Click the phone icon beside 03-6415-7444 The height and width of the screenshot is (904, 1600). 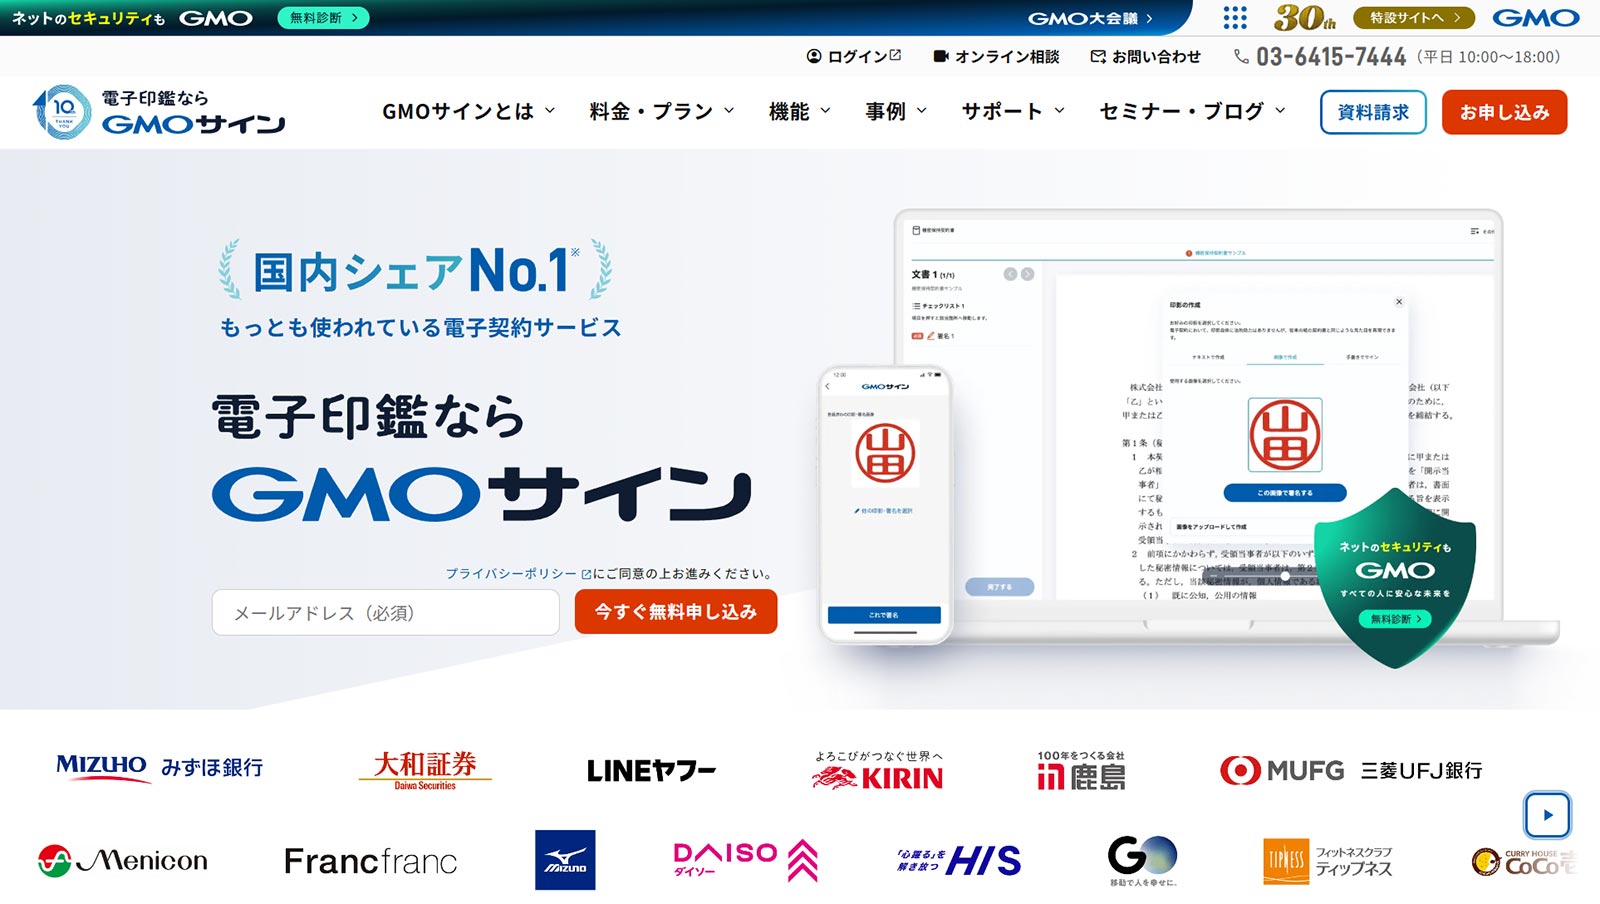[x=1240, y=57]
